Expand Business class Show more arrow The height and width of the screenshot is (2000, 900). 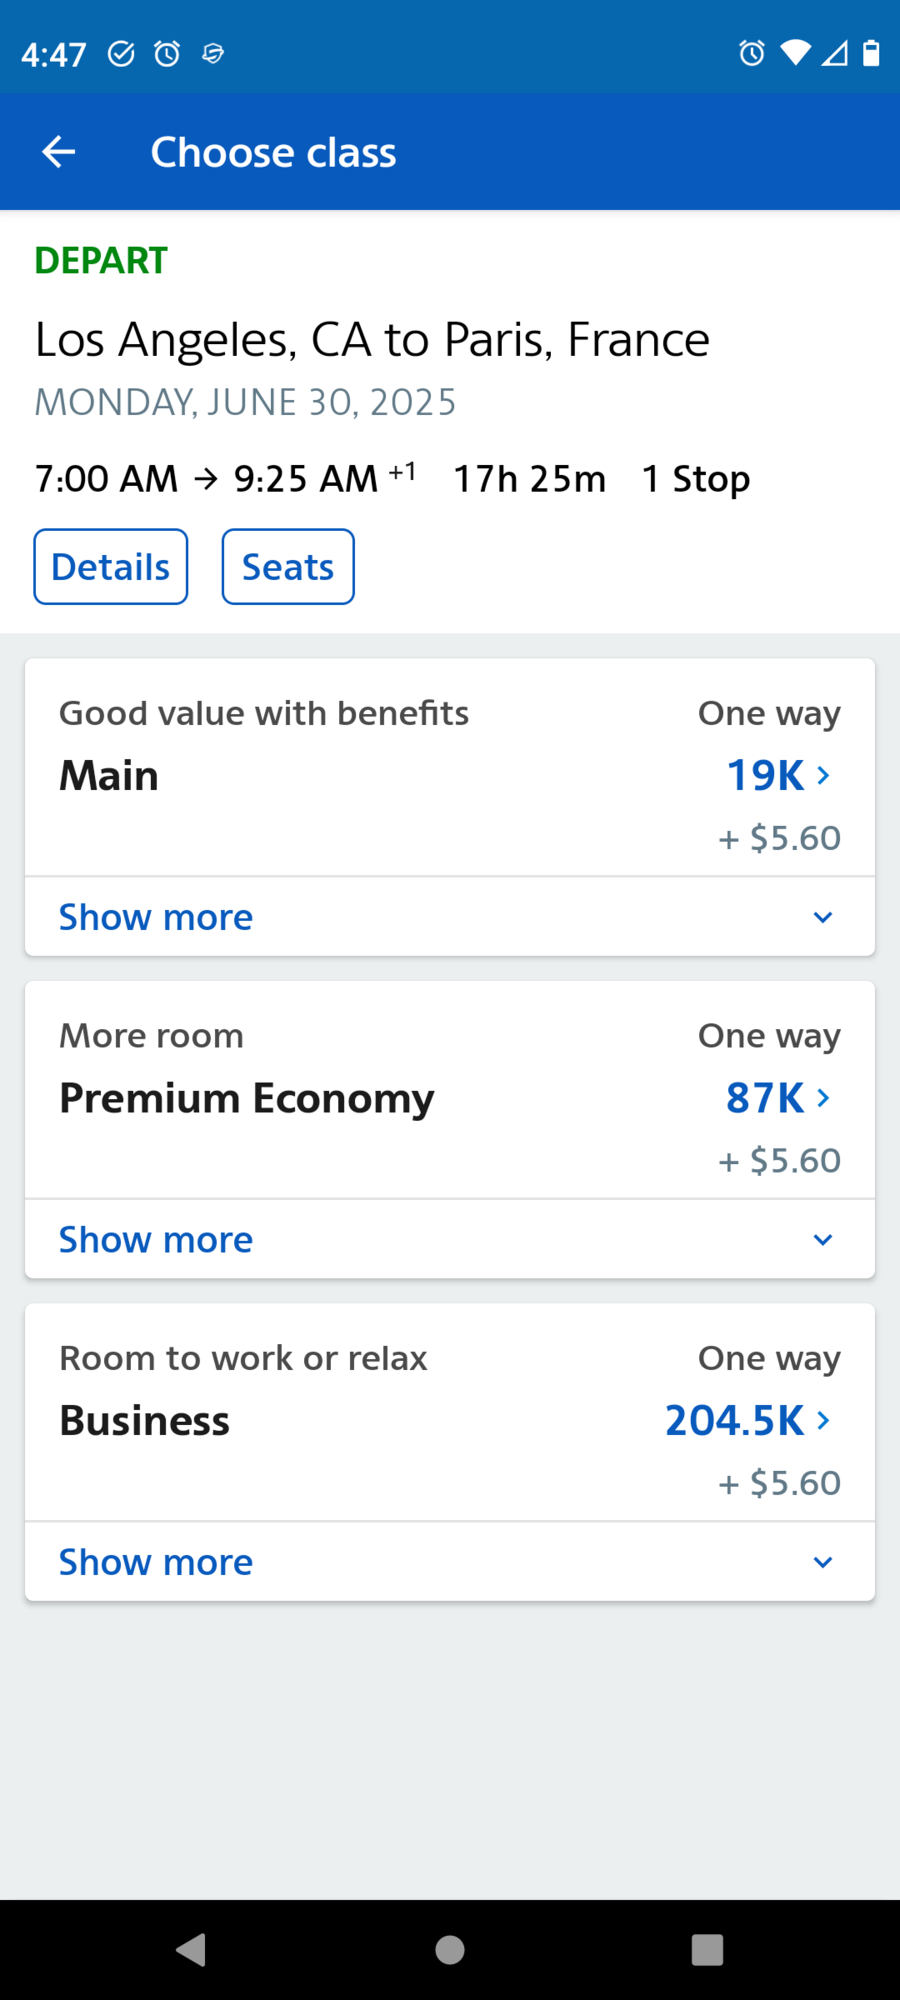pos(823,1562)
